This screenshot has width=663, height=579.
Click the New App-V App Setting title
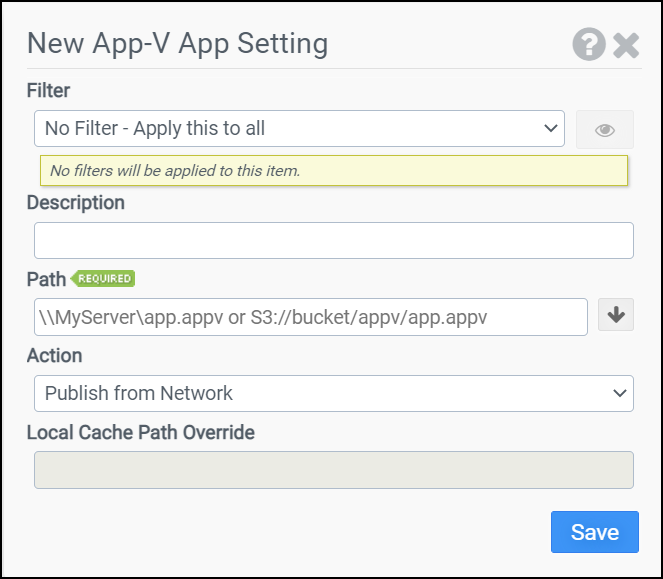click(x=177, y=44)
